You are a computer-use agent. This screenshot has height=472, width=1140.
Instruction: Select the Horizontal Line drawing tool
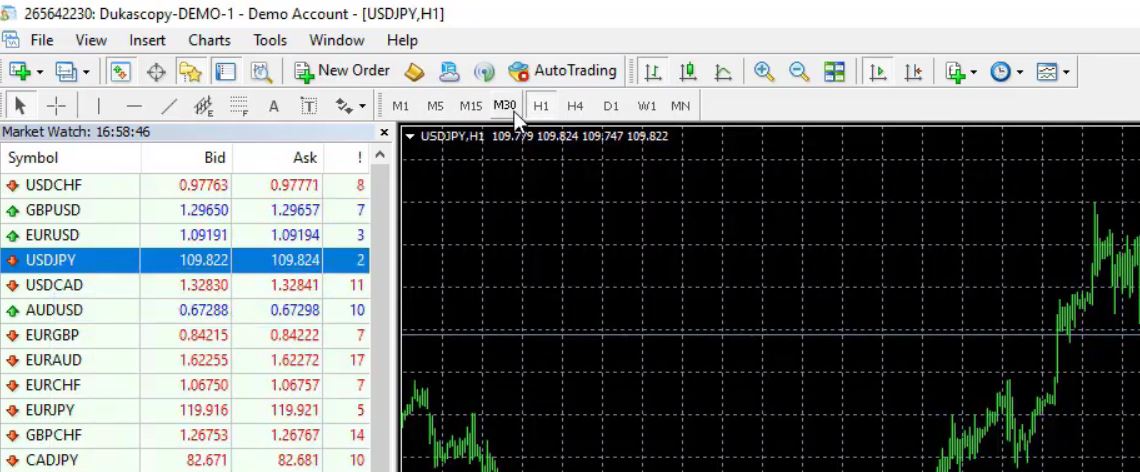pos(134,106)
